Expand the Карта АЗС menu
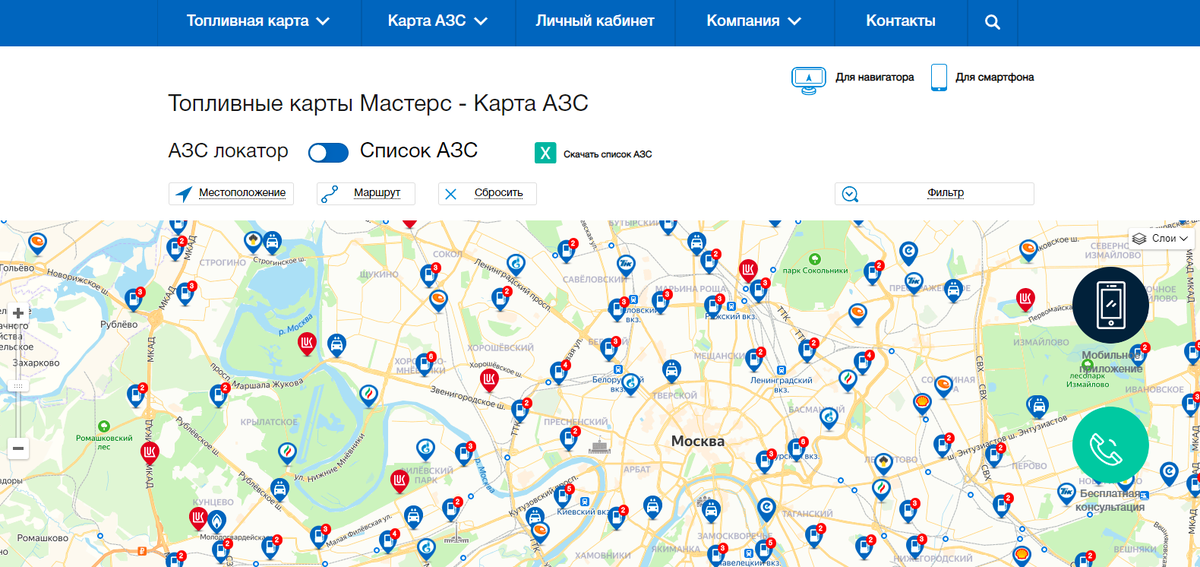The width and height of the screenshot is (1200, 567). pyautogui.click(x=438, y=22)
